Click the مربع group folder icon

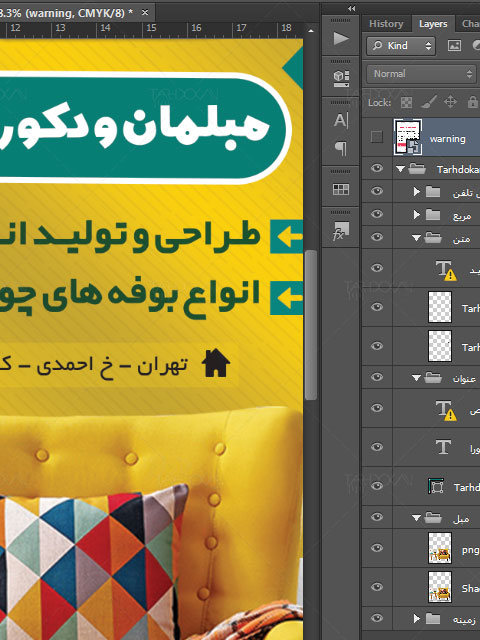pos(433,214)
